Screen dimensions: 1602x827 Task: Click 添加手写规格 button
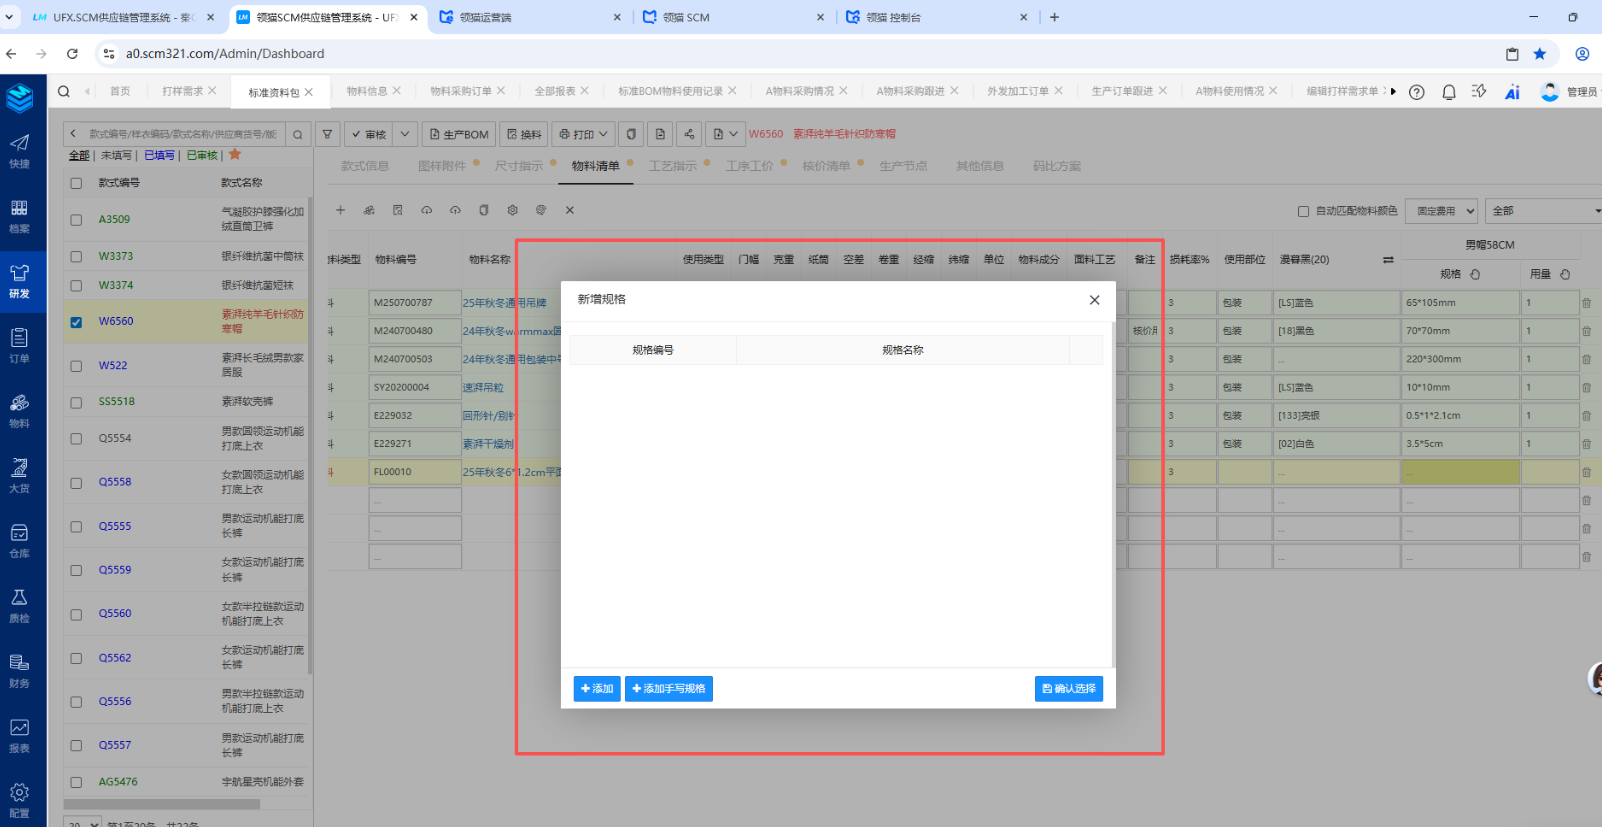pyautogui.click(x=668, y=689)
